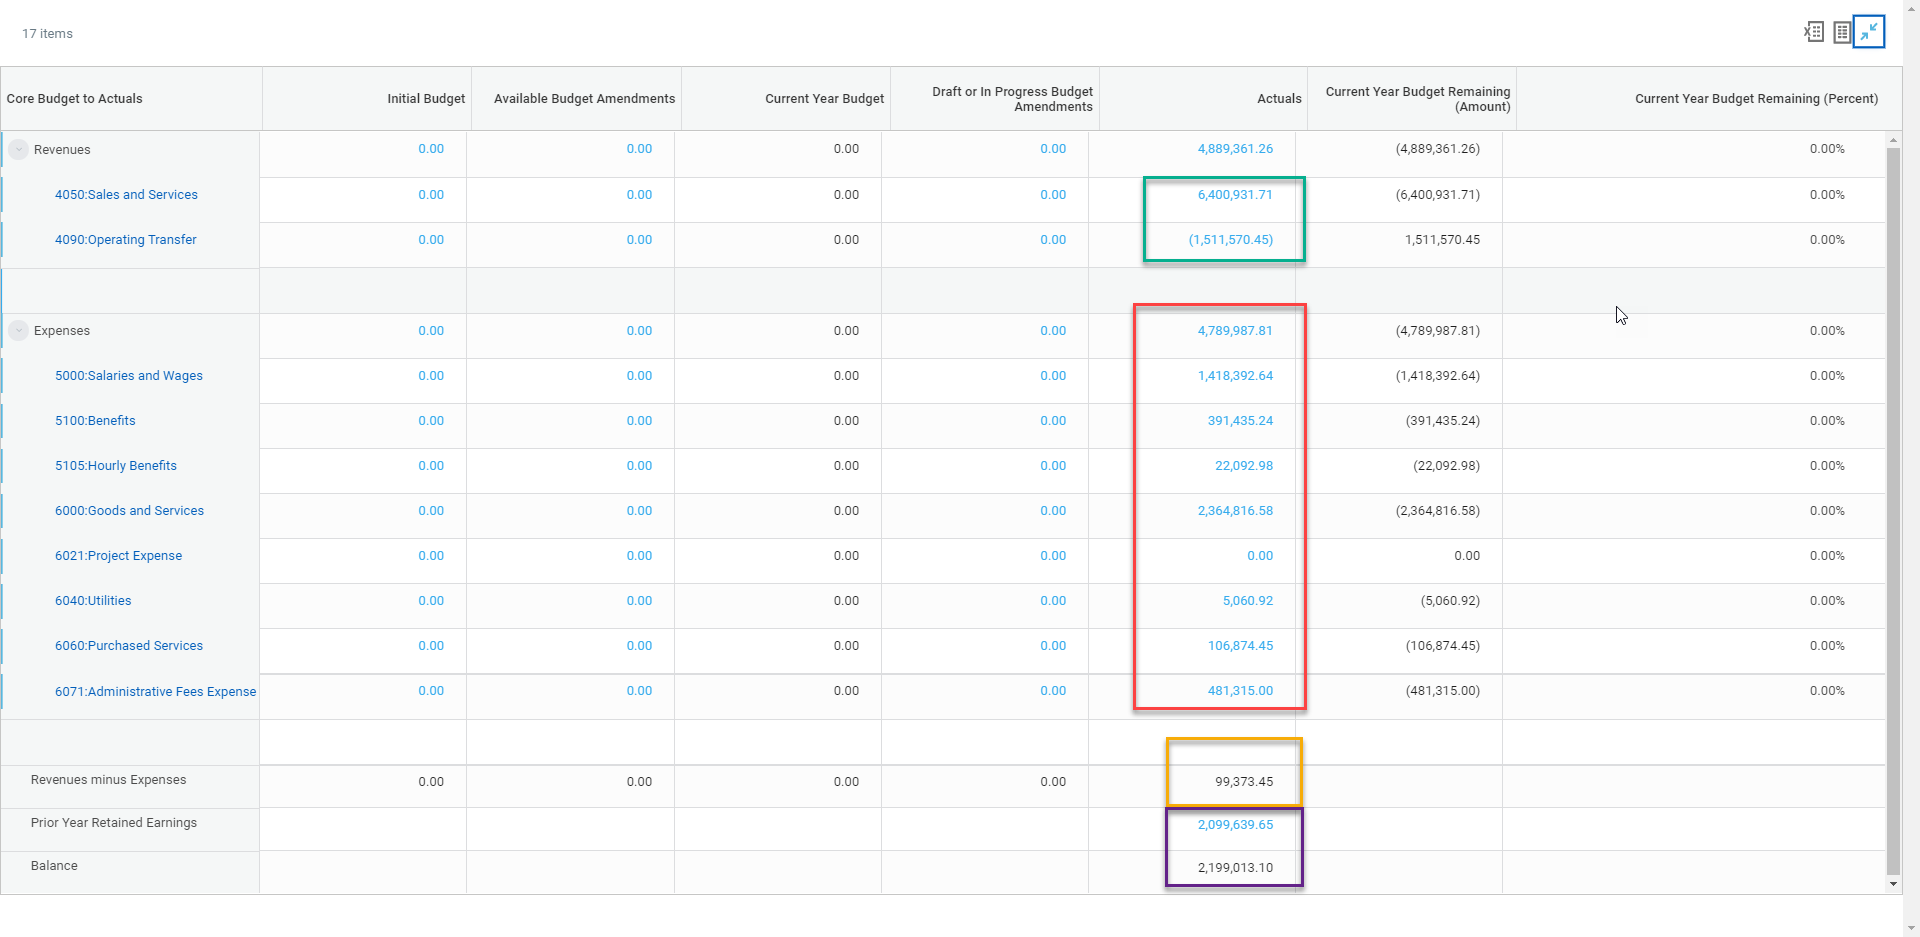Exit fullscreen with collapse arrows icon
The image size is (1920, 937).
pyautogui.click(x=1868, y=32)
